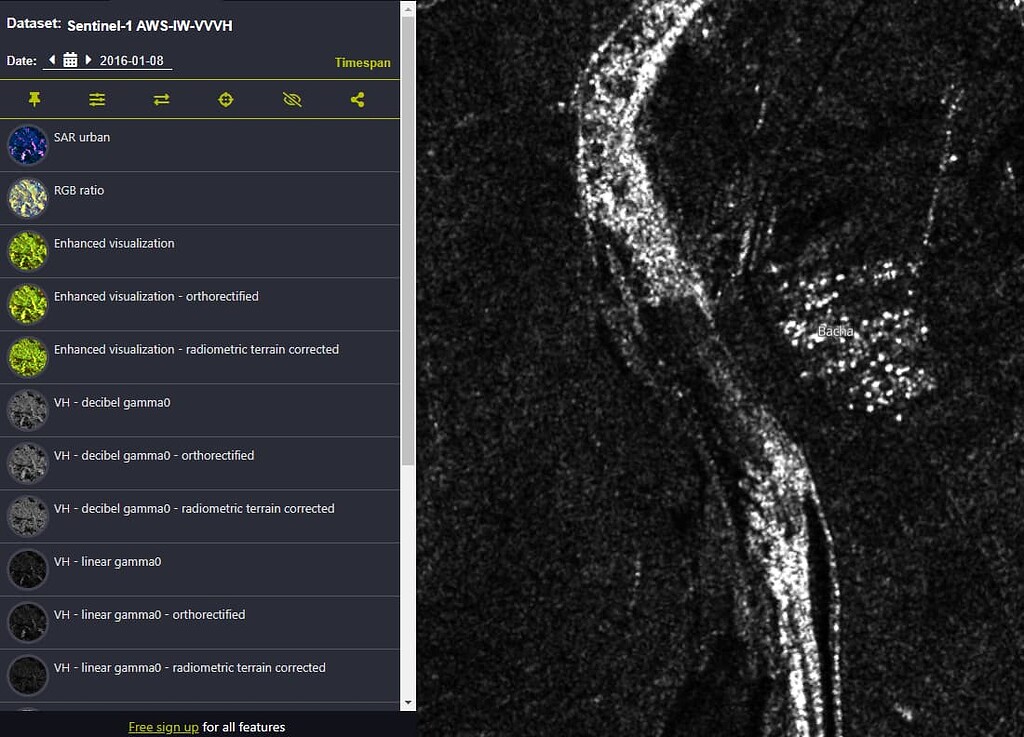The image size is (1024, 737).
Task: Pin this visualization to favorites
Action: coord(33,99)
